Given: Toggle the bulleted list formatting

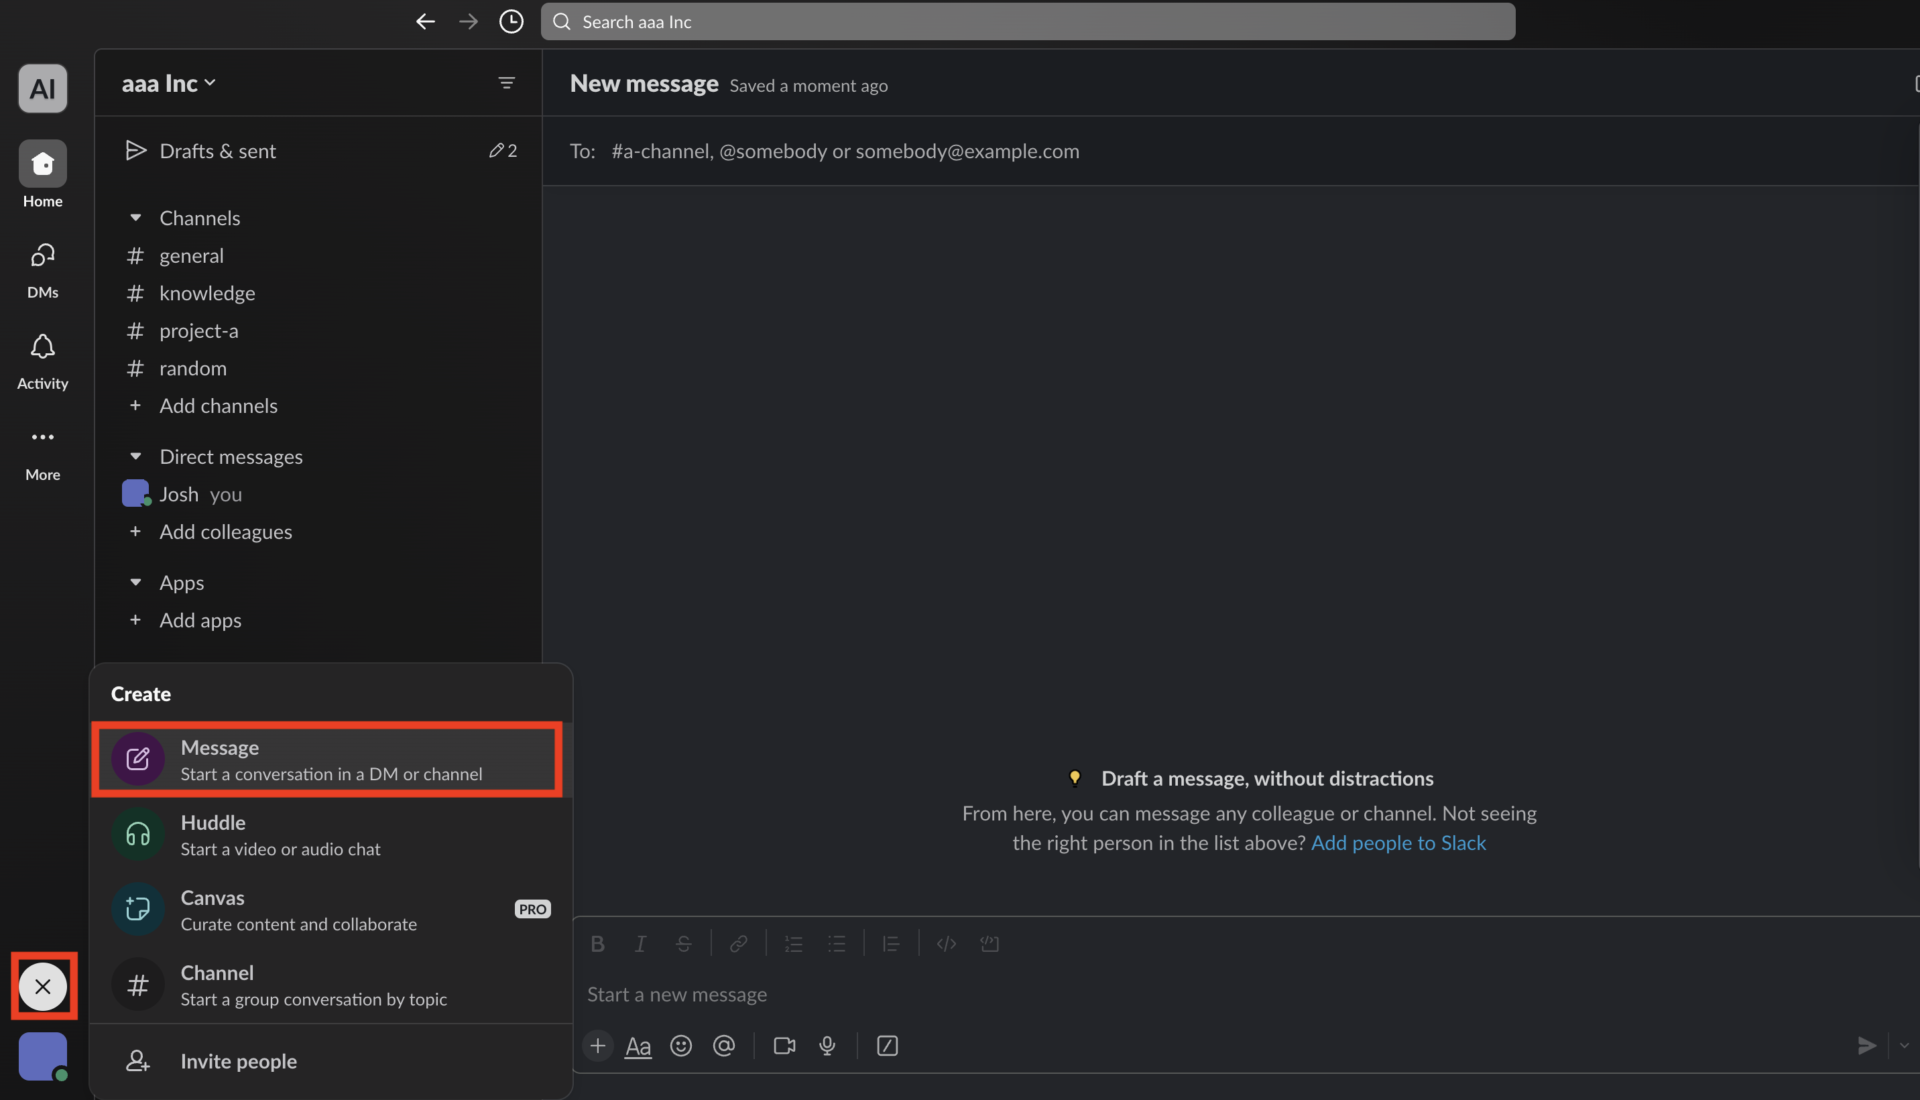Looking at the screenshot, I should (837, 943).
